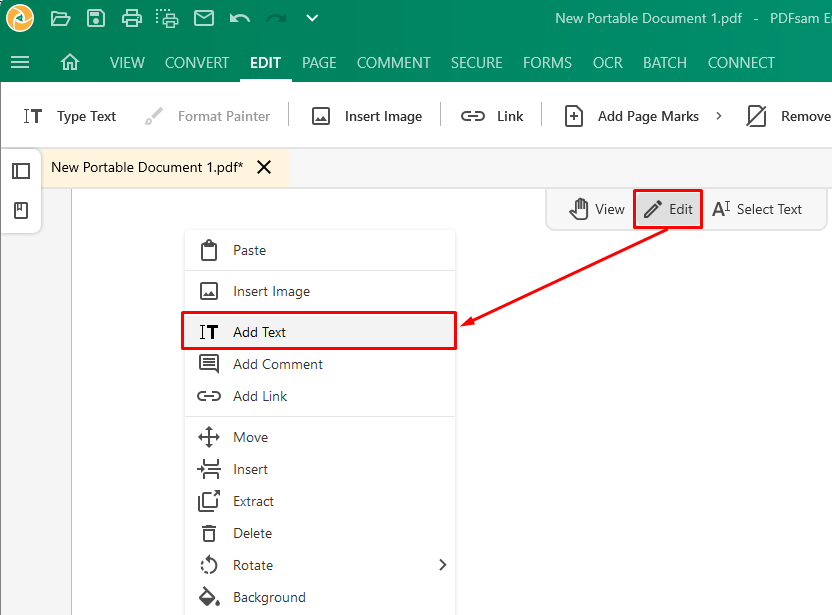Select Delete in the context menu
This screenshot has height=615, width=832.
(x=320, y=533)
